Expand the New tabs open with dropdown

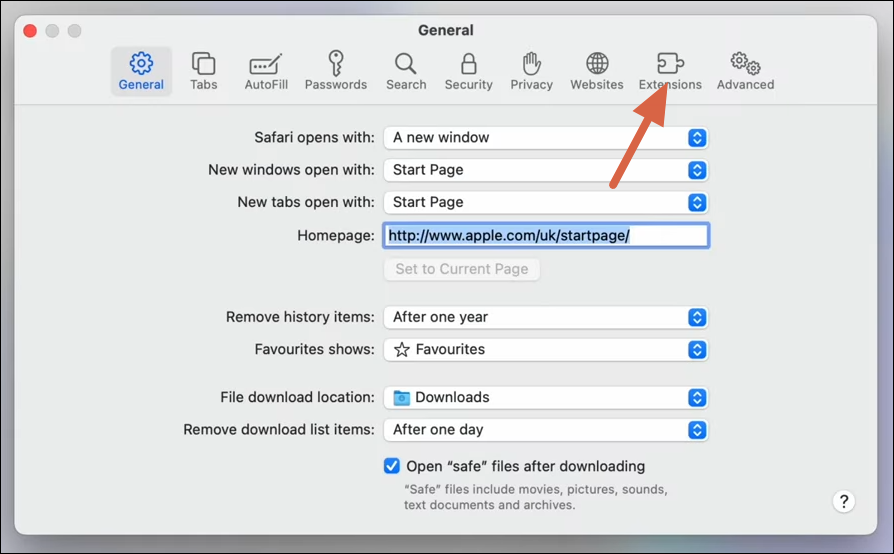tap(546, 202)
